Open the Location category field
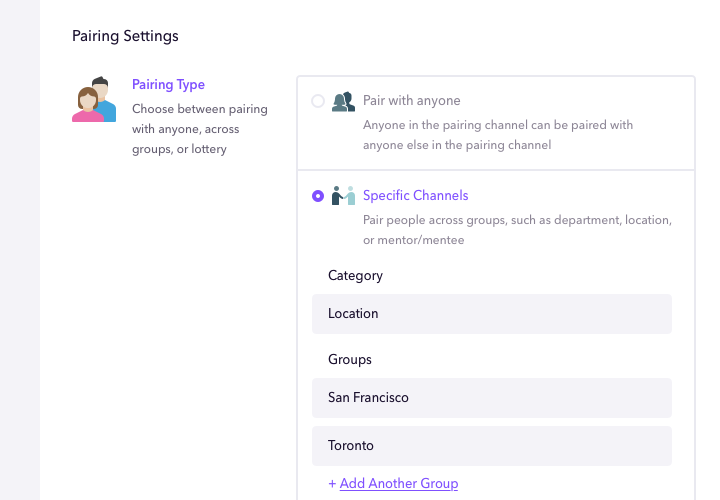The image size is (720, 500). 492,314
